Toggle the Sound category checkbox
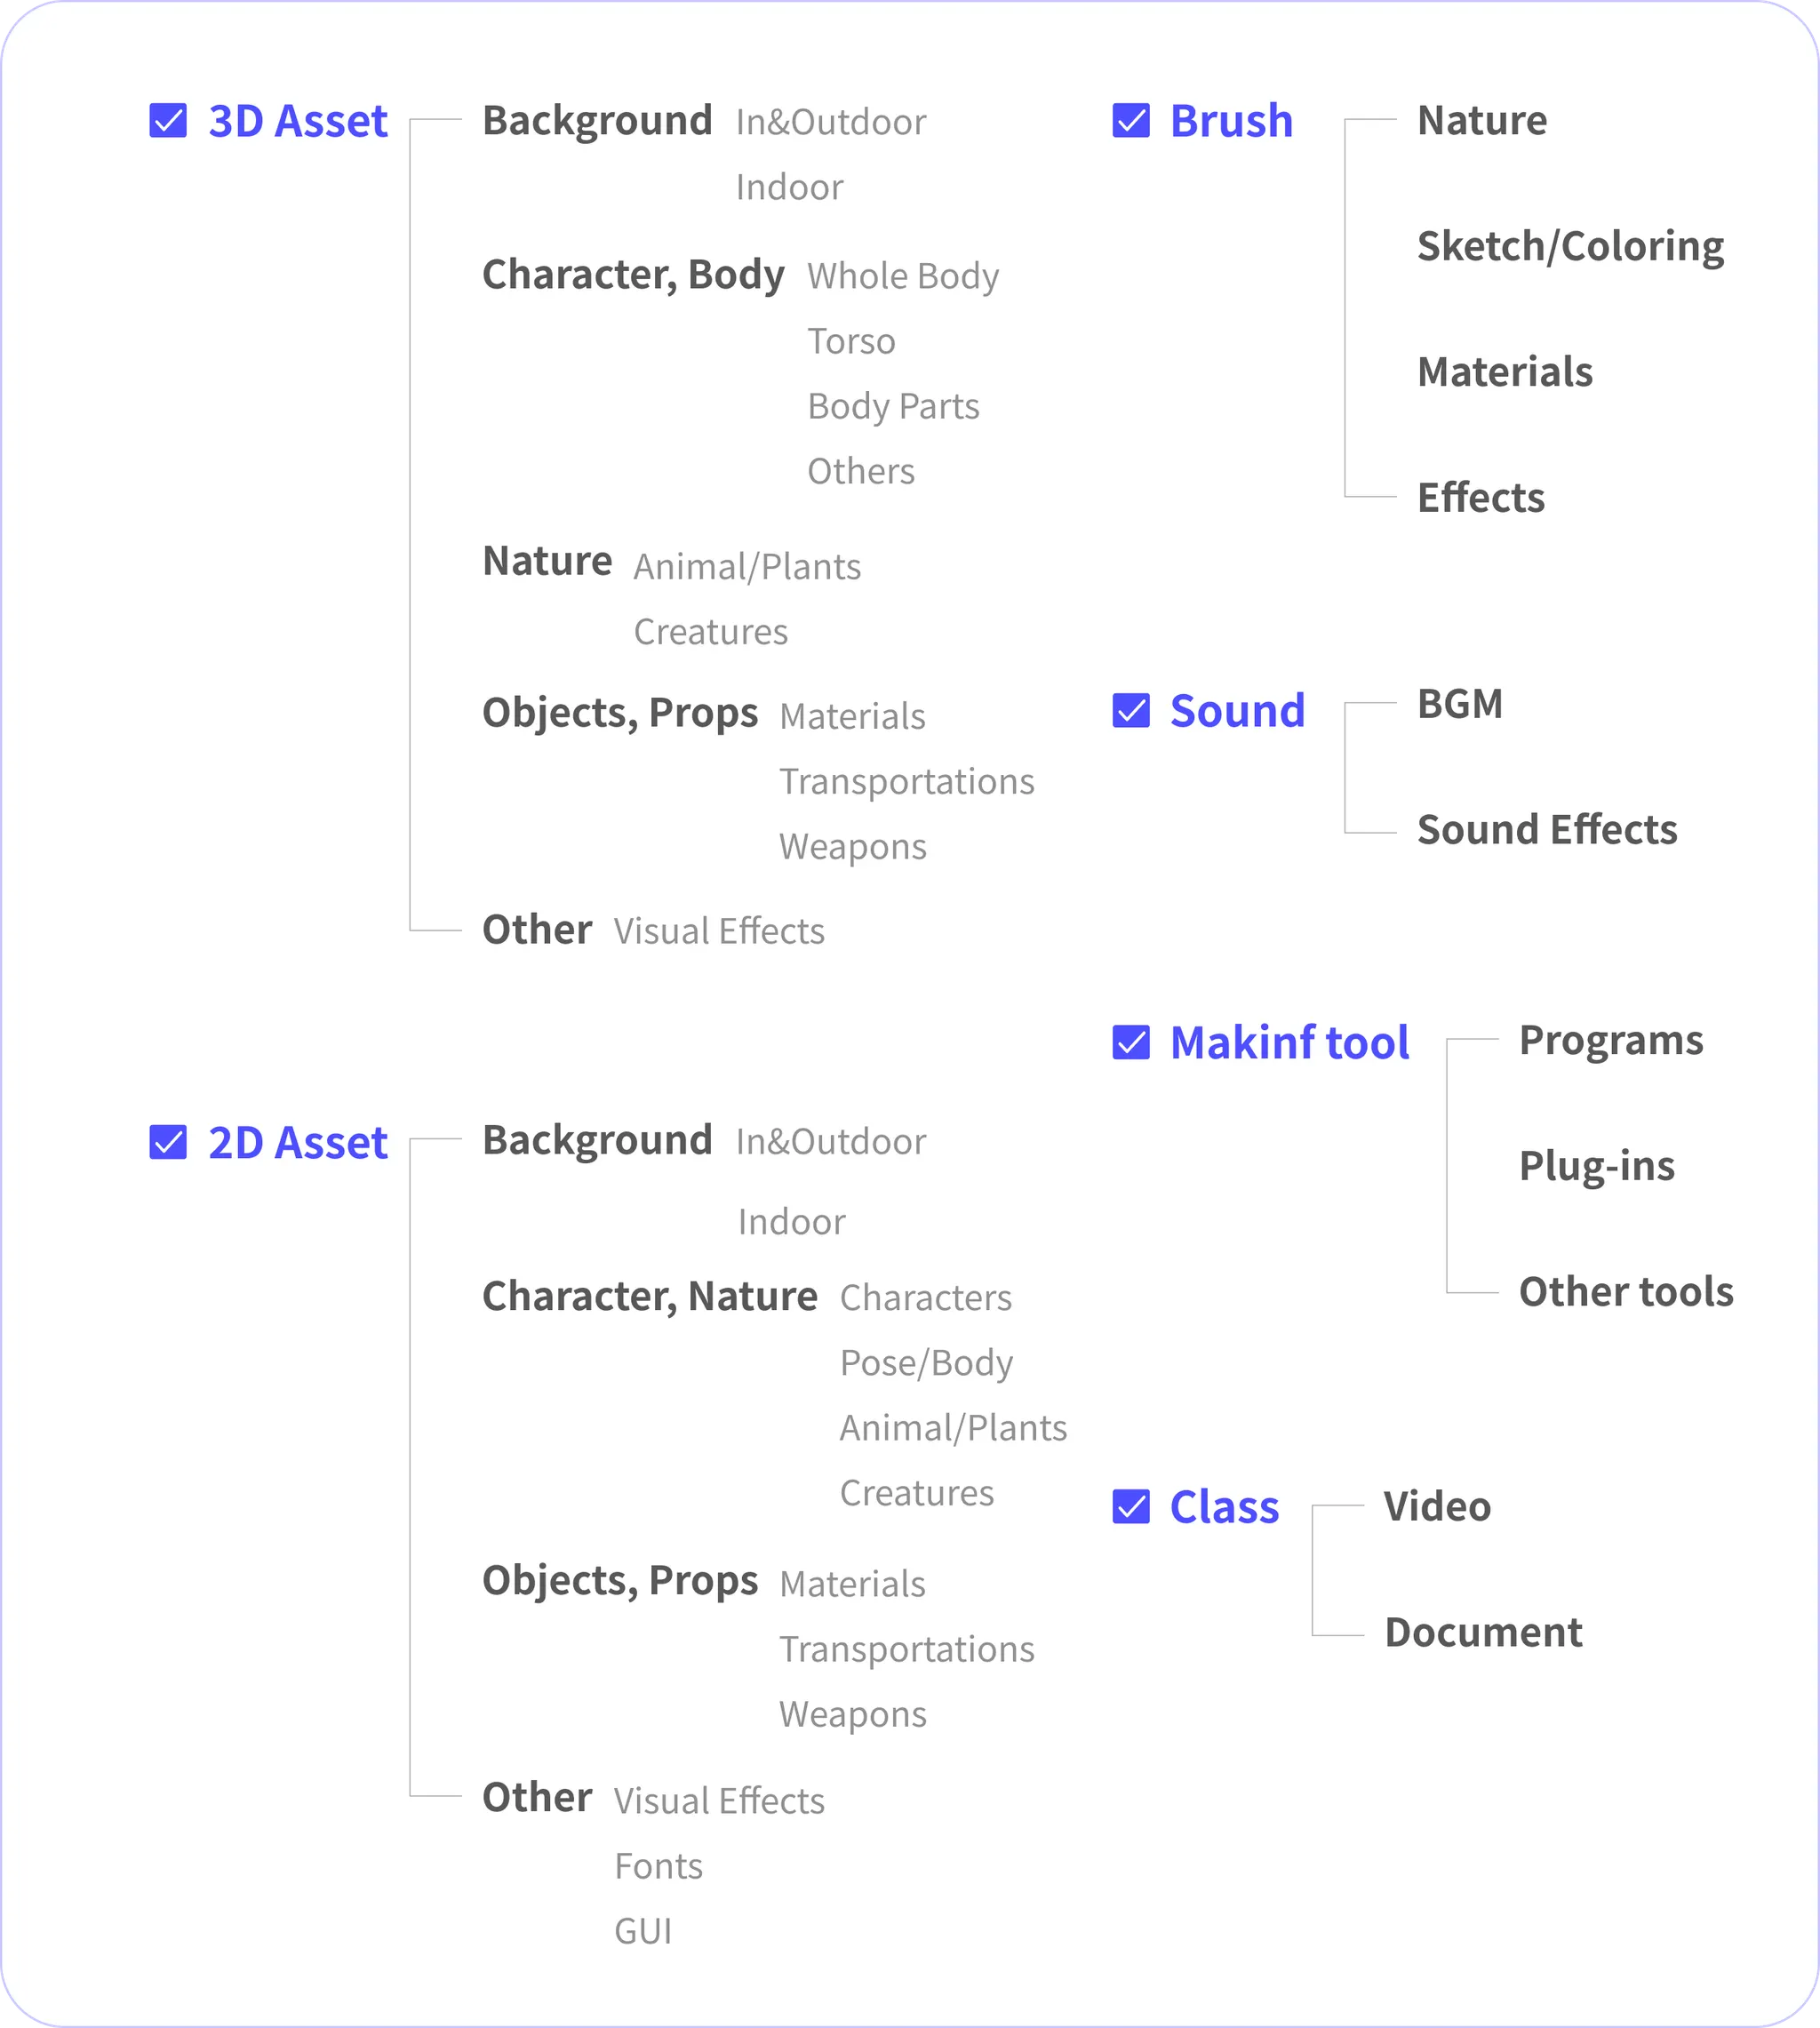 (x=1131, y=711)
